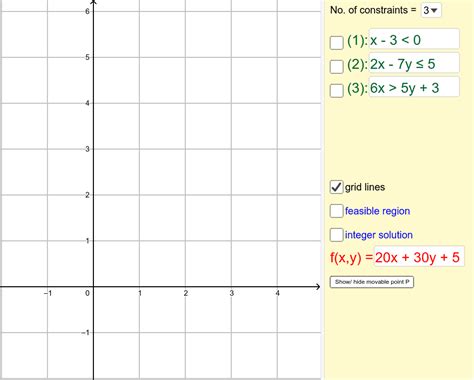Enable the feasible region checkbox
This screenshot has width=474, height=380.
pyautogui.click(x=336, y=211)
